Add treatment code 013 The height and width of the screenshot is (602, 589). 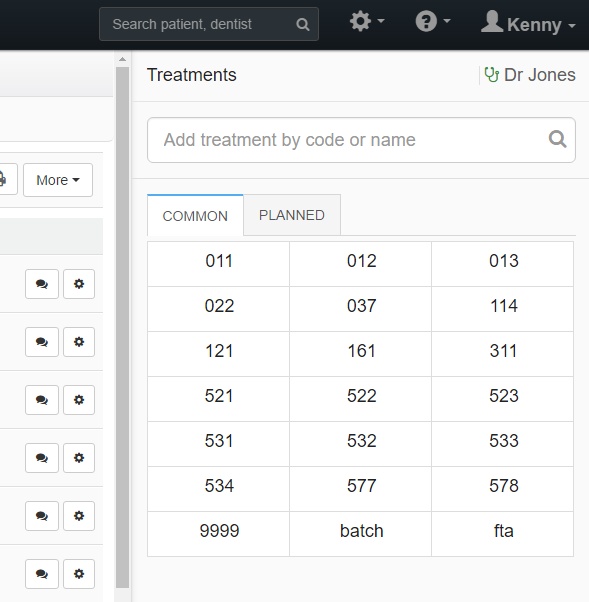click(x=503, y=264)
